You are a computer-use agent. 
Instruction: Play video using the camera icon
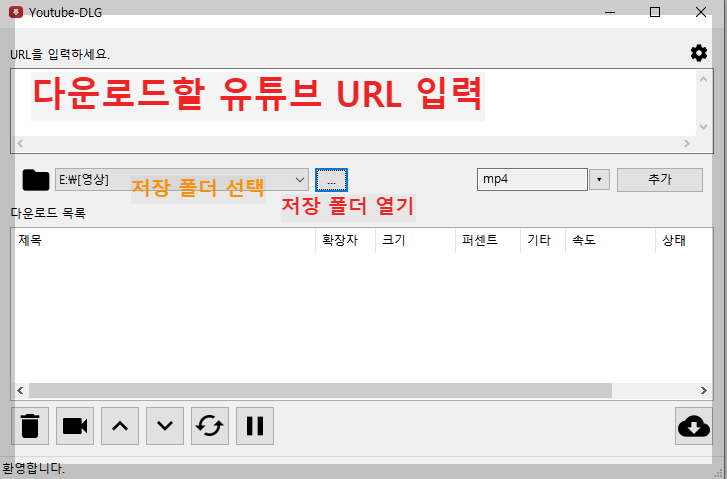tap(75, 426)
